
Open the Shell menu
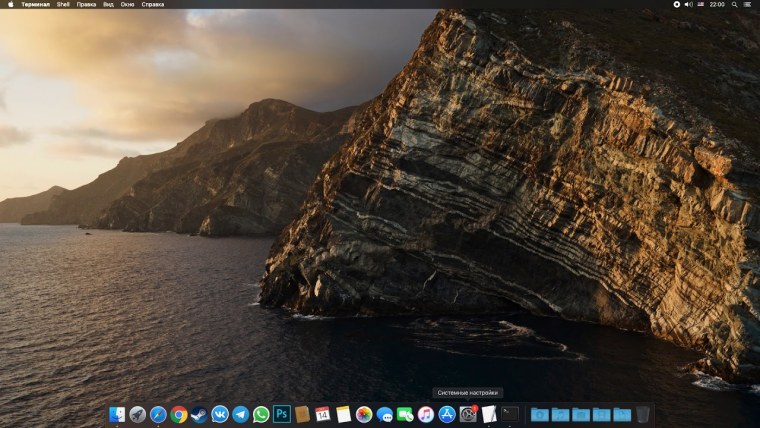coord(63,4)
